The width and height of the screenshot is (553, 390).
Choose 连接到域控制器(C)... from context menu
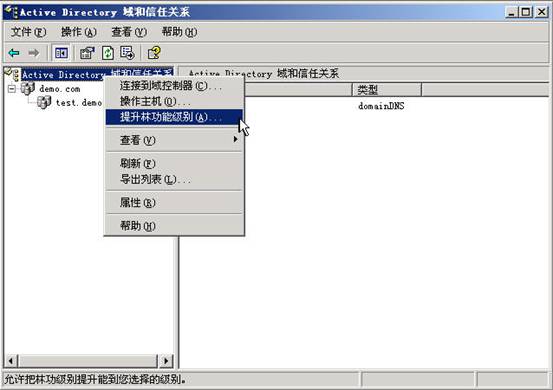[174, 86]
